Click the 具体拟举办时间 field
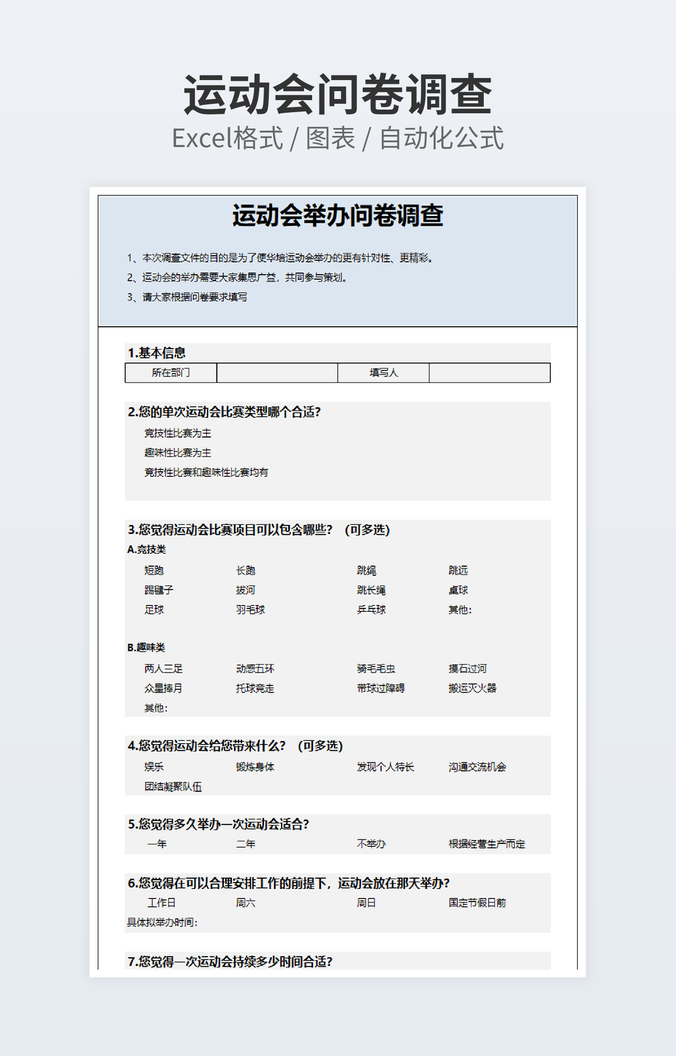Image resolution: width=676 pixels, height=1056 pixels. 162,922
